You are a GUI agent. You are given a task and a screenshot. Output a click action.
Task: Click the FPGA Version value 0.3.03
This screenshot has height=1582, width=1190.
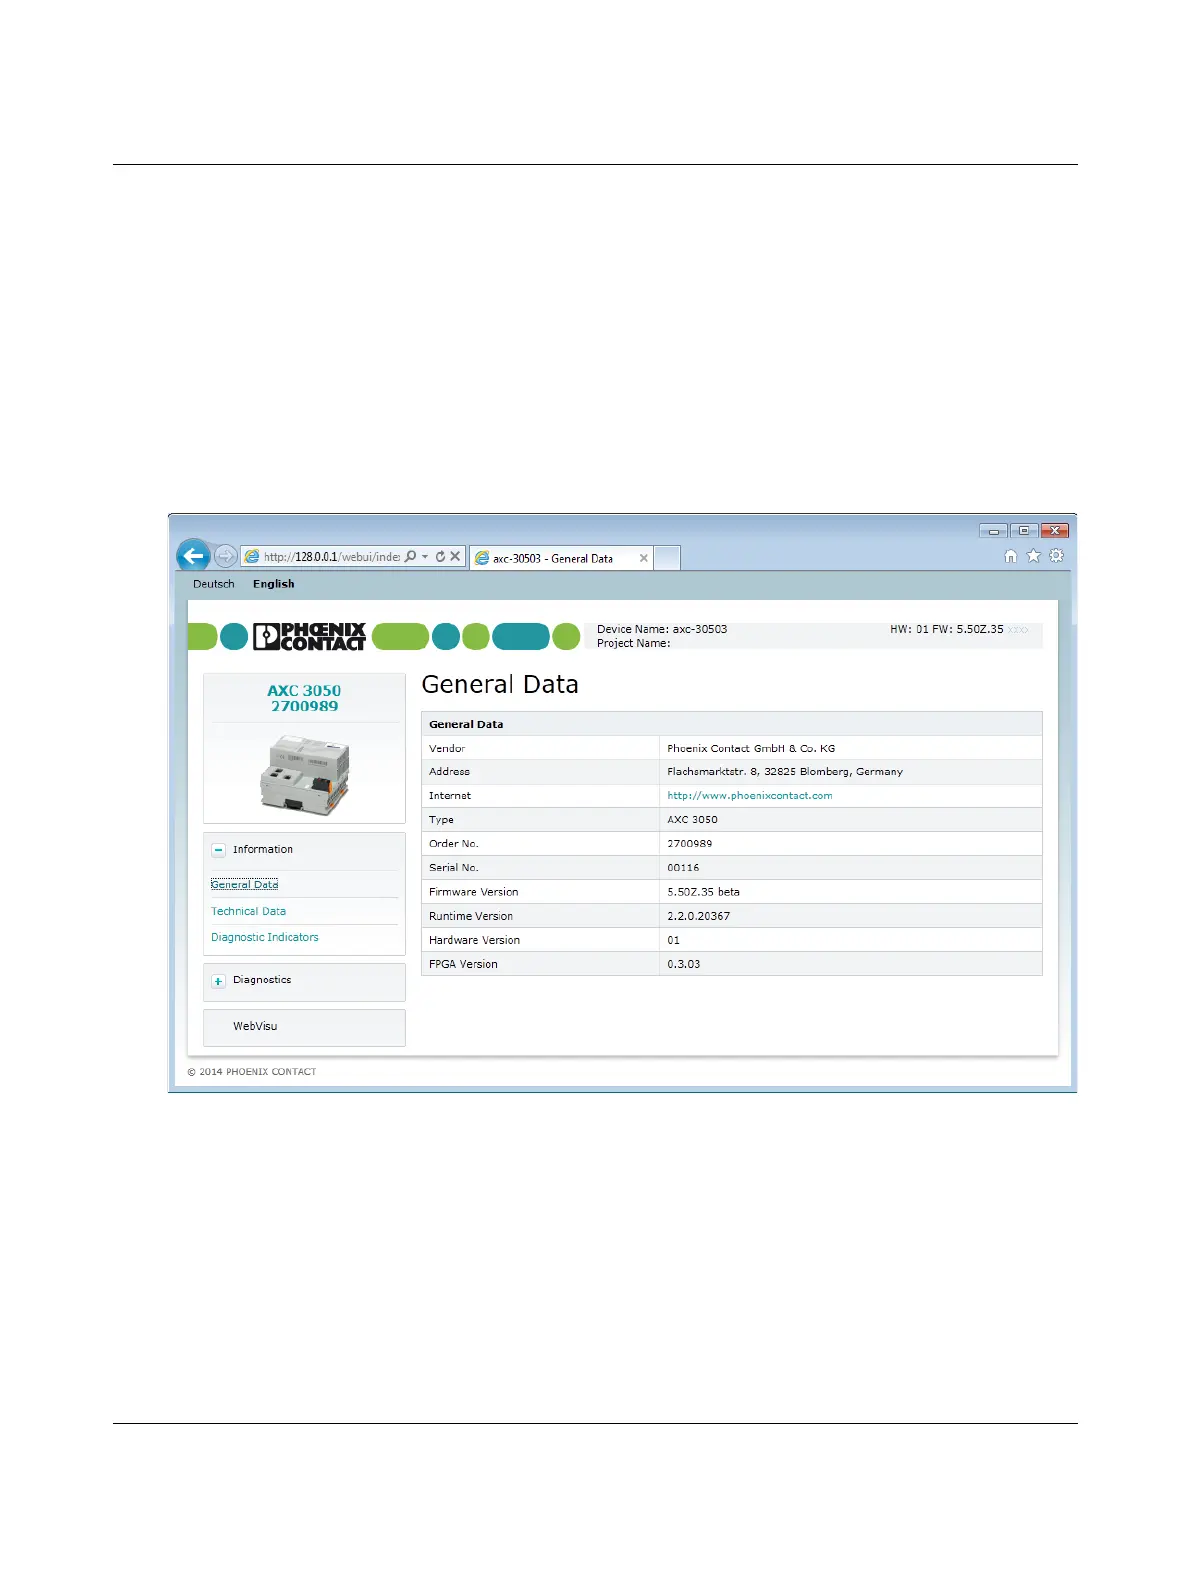pos(684,964)
